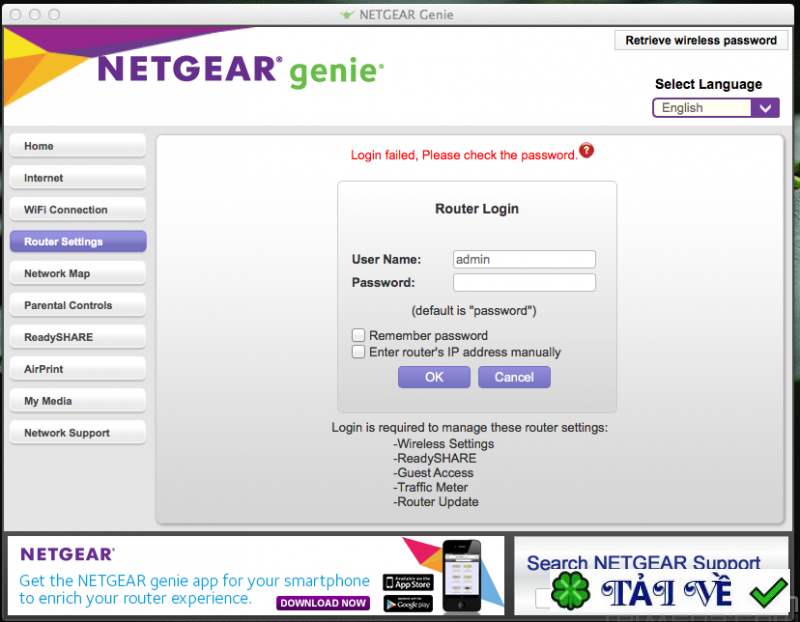
Task: Click the "-Guest Access" text line
Action: pyautogui.click(x=433, y=472)
